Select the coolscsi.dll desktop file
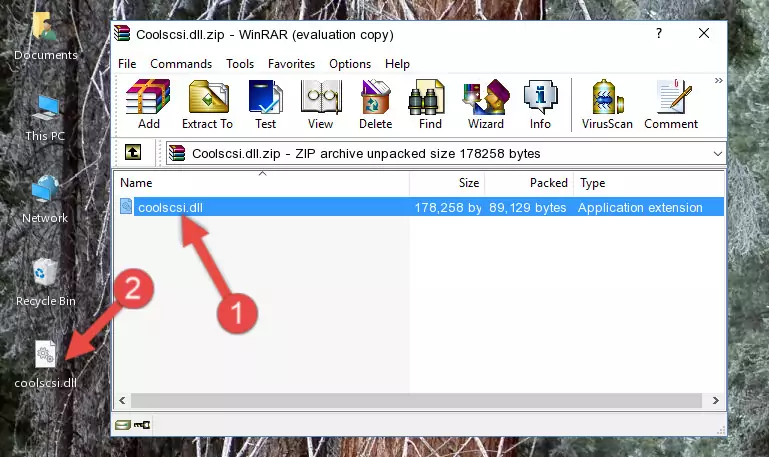Screen dimensions: 769x457 45,364
